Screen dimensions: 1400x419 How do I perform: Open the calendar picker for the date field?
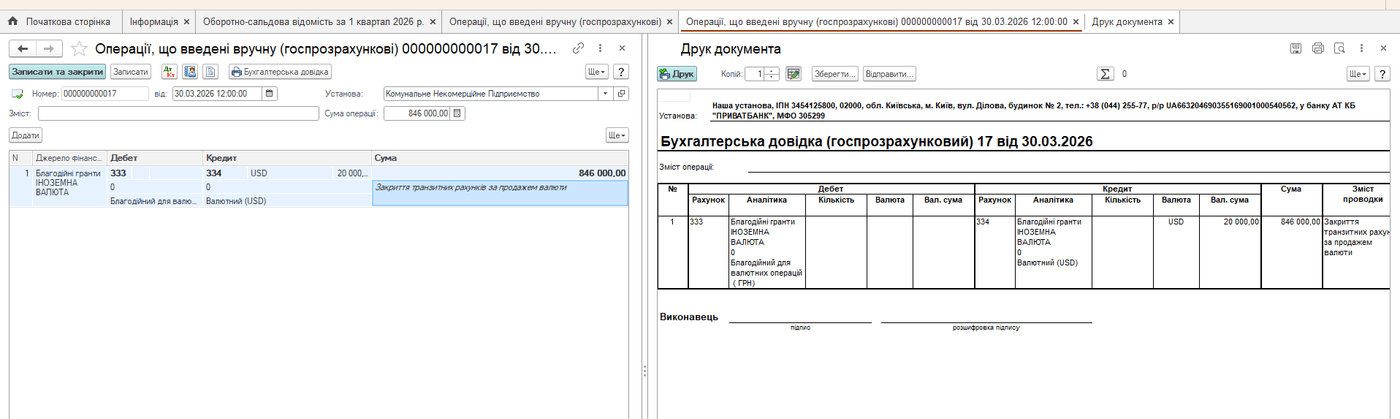[270, 94]
